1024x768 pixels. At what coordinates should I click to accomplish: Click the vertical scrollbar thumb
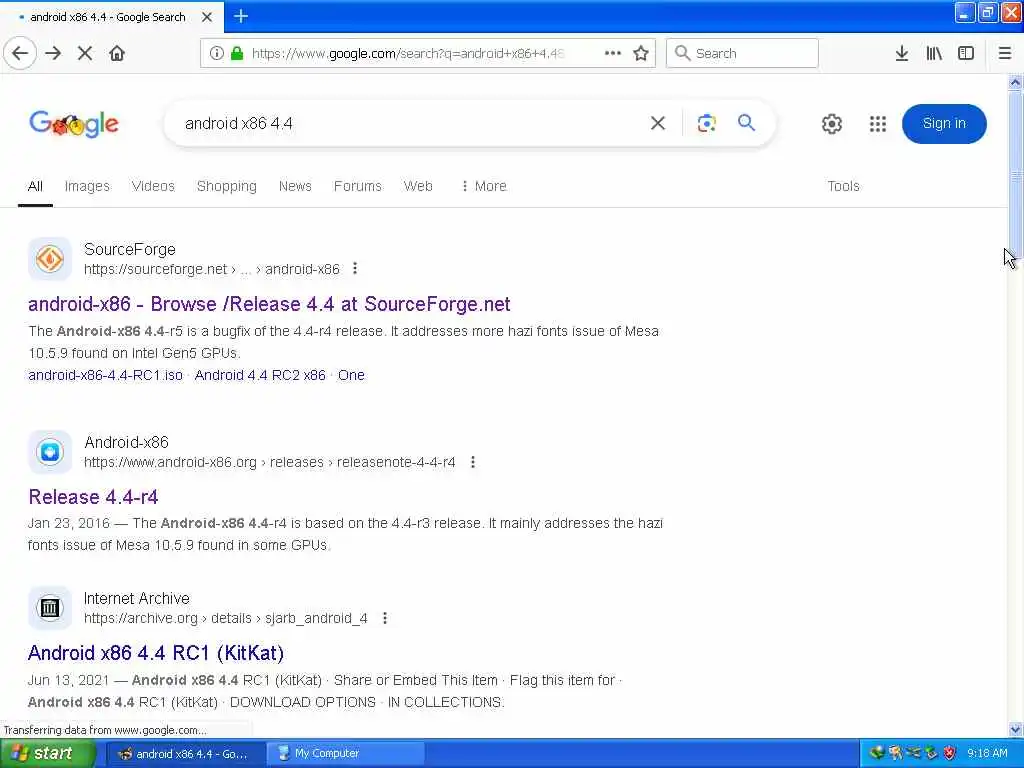click(x=1016, y=176)
